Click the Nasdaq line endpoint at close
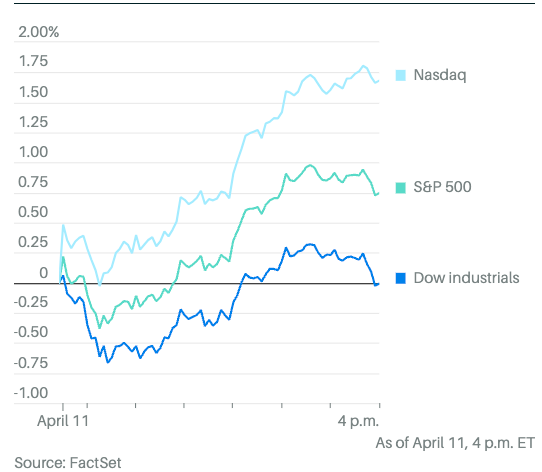The height and width of the screenshot is (472, 542). (x=379, y=81)
